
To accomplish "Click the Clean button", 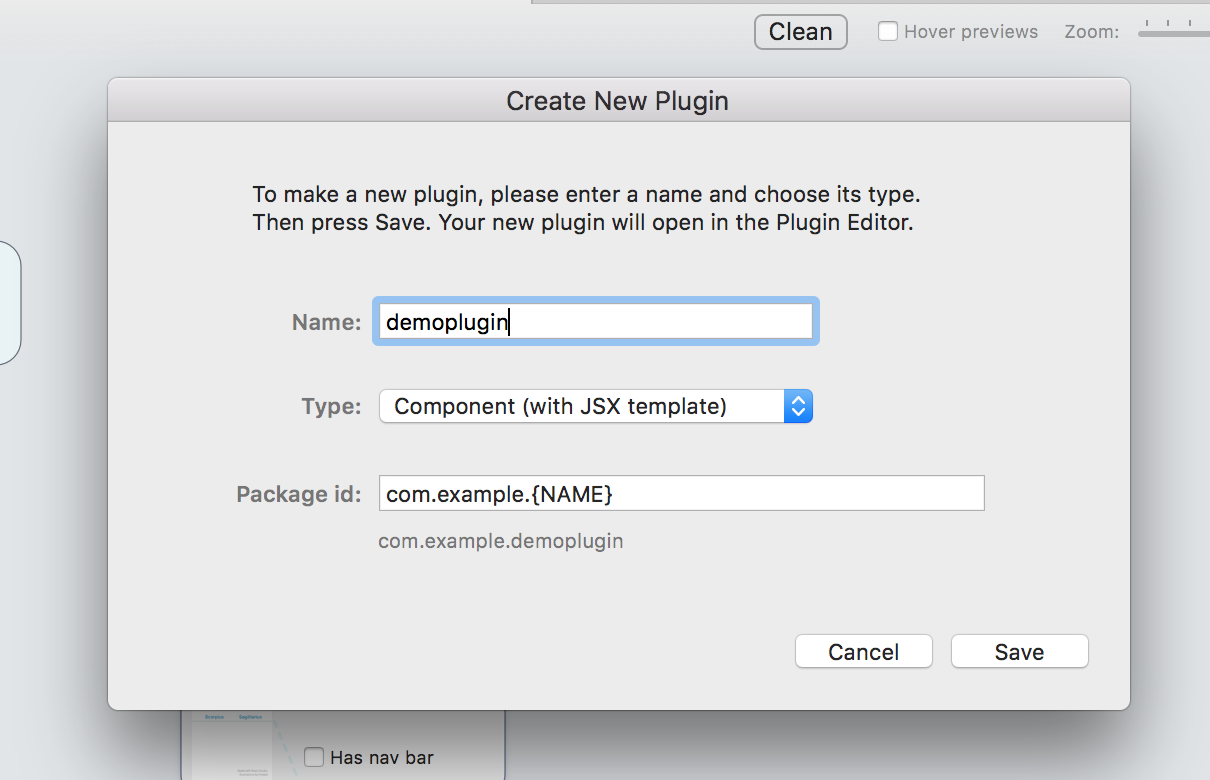I will (x=800, y=32).
